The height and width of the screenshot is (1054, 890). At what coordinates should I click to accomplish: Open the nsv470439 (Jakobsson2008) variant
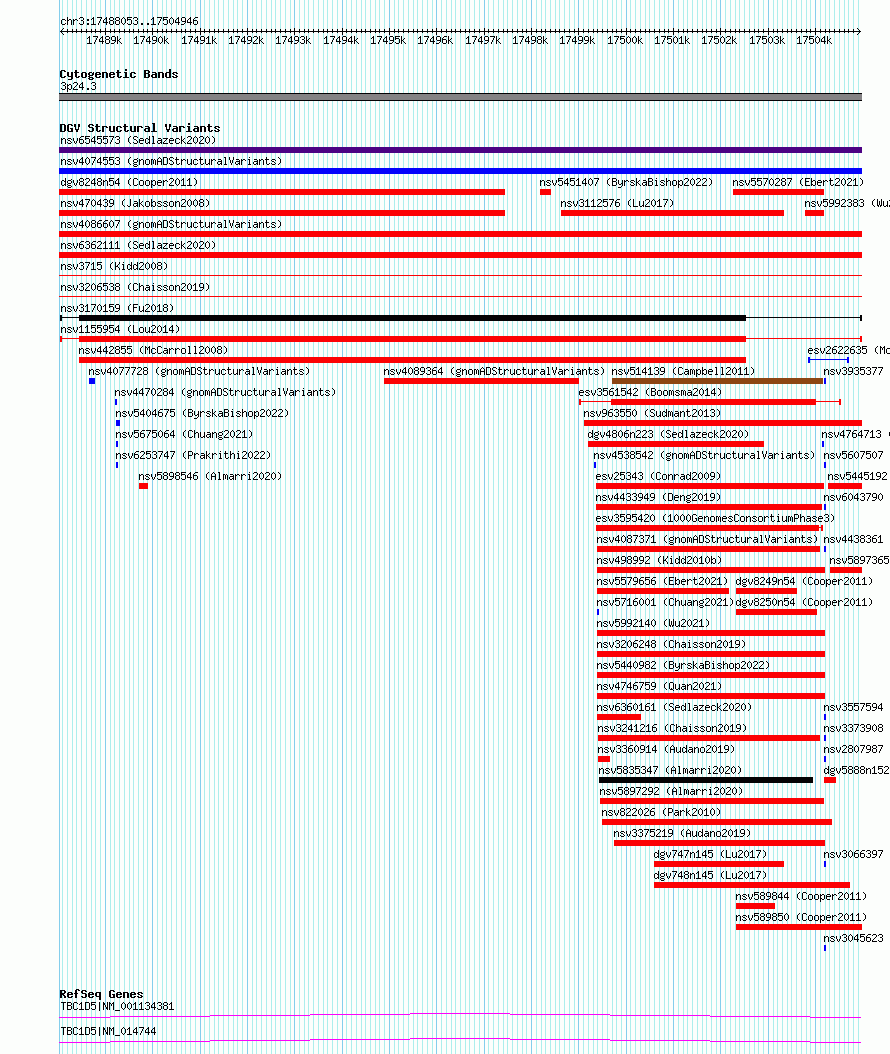[x=135, y=203]
